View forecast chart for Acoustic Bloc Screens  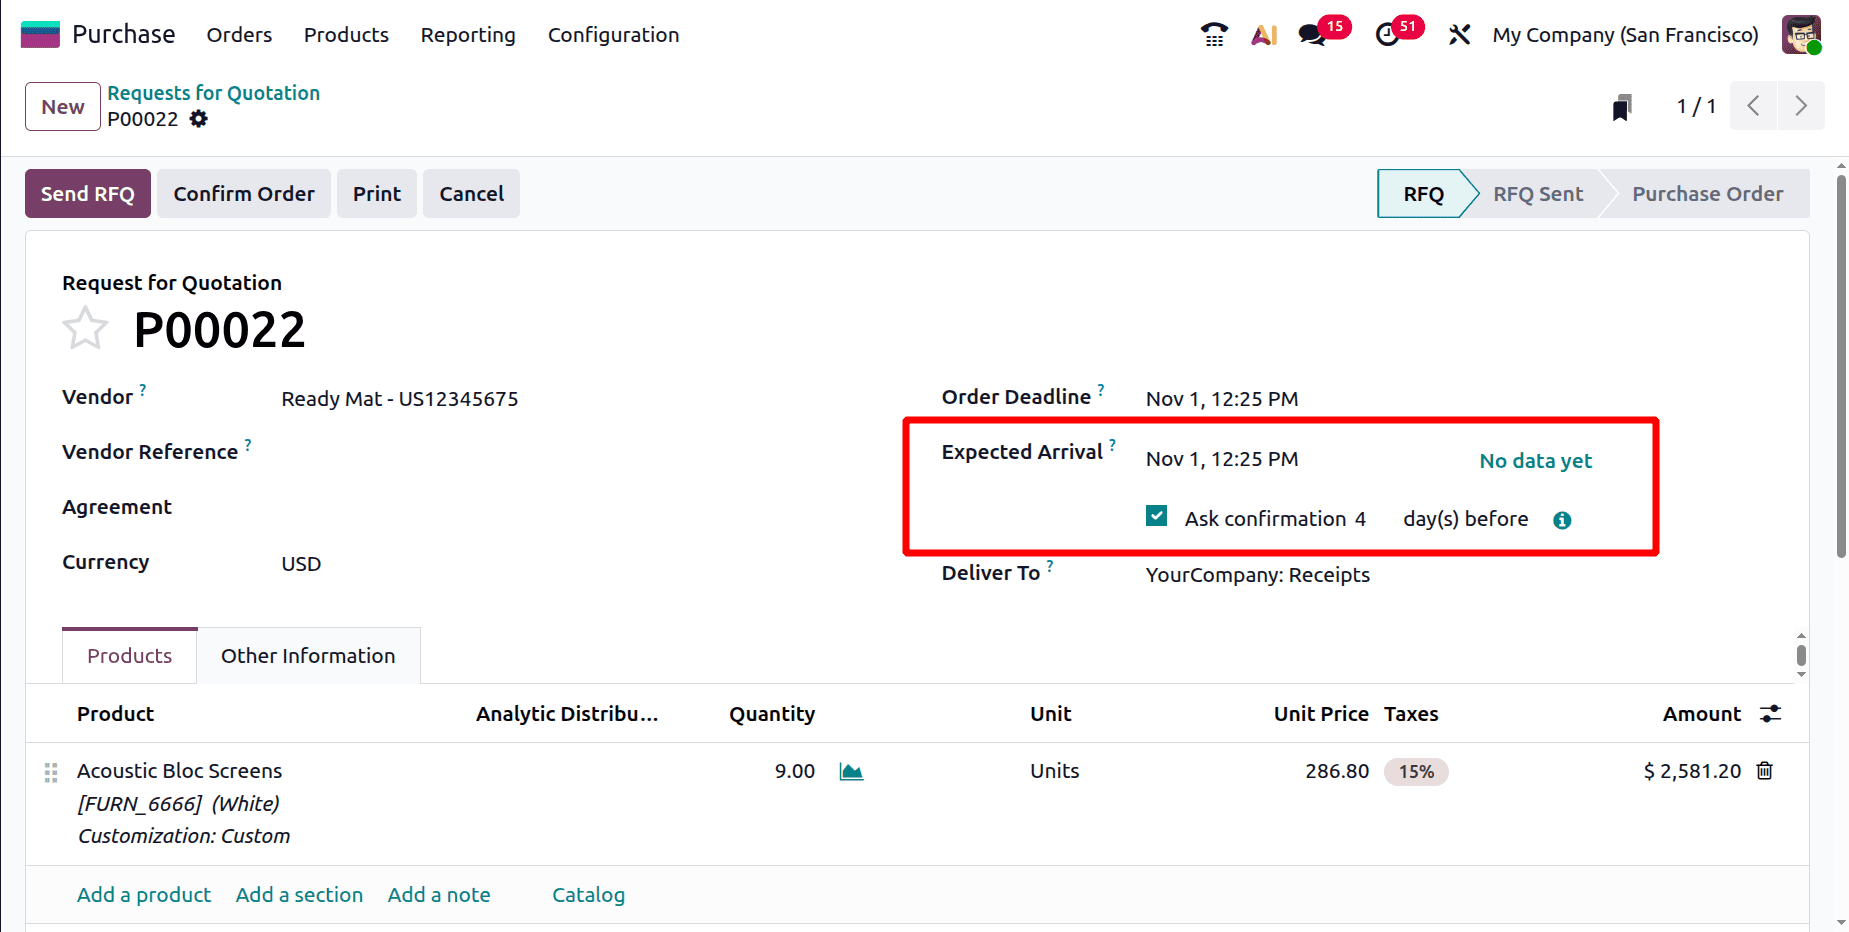(851, 771)
